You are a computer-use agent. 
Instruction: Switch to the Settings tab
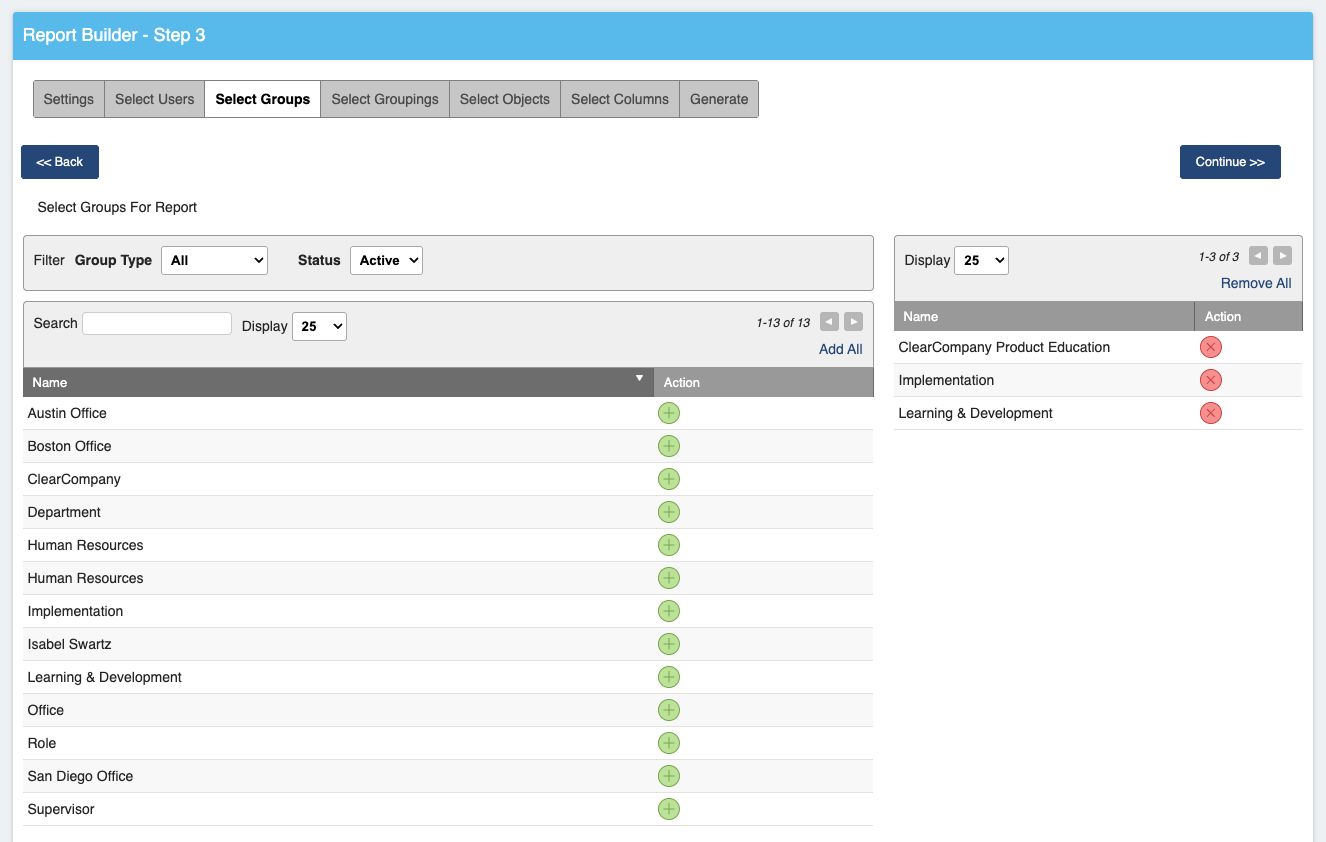tap(69, 99)
